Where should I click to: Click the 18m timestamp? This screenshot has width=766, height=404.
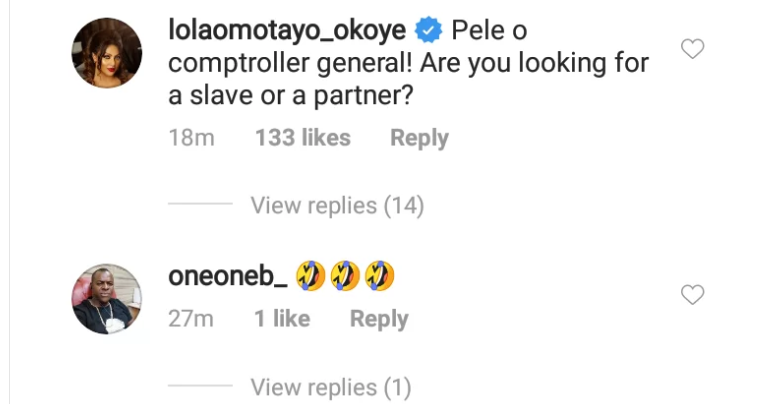192,138
